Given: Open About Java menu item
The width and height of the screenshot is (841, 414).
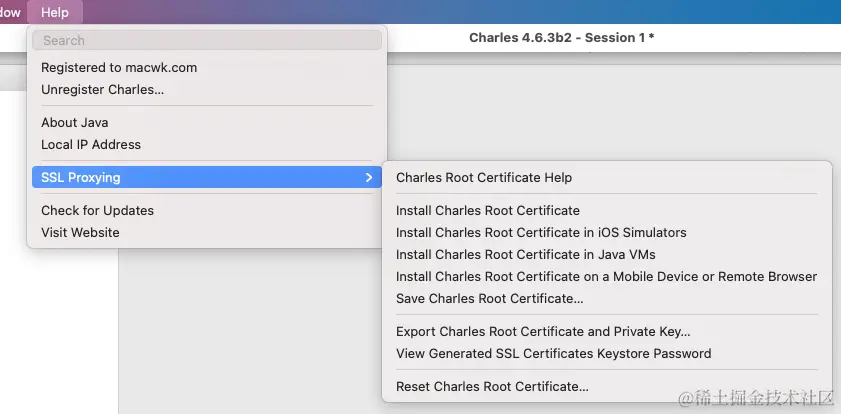Looking at the screenshot, I should click(75, 123).
